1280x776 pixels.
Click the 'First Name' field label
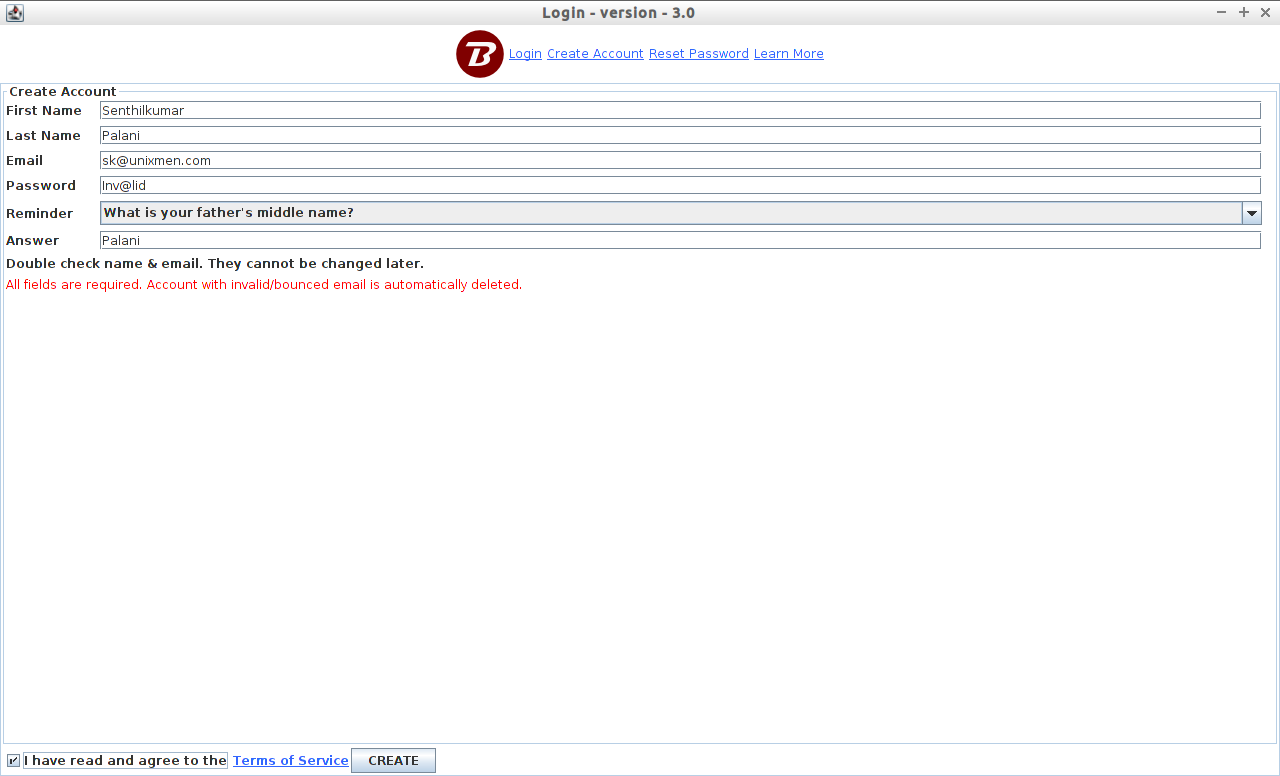pyautogui.click(x=44, y=110)
